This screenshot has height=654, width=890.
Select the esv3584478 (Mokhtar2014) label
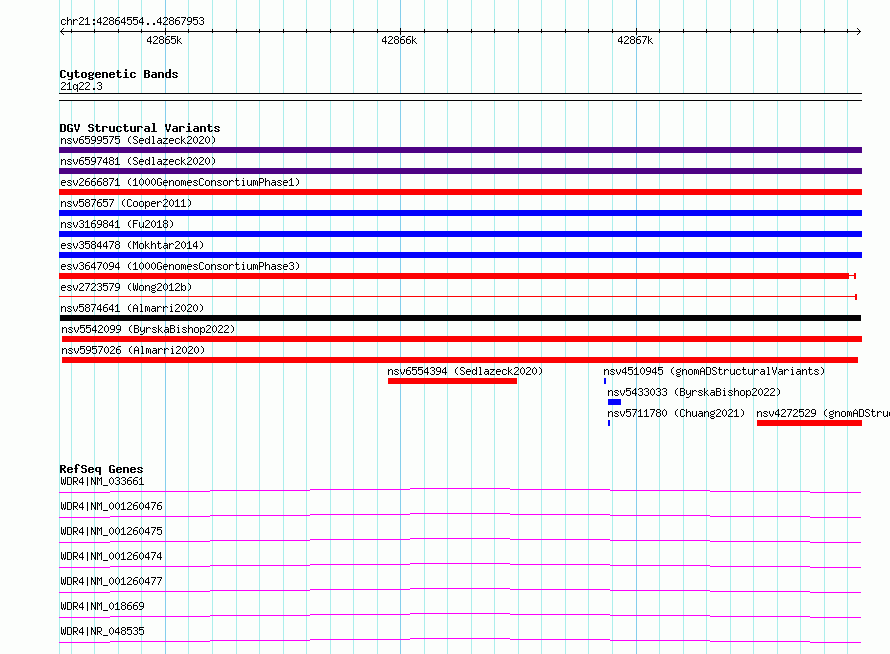pos(132,245)
